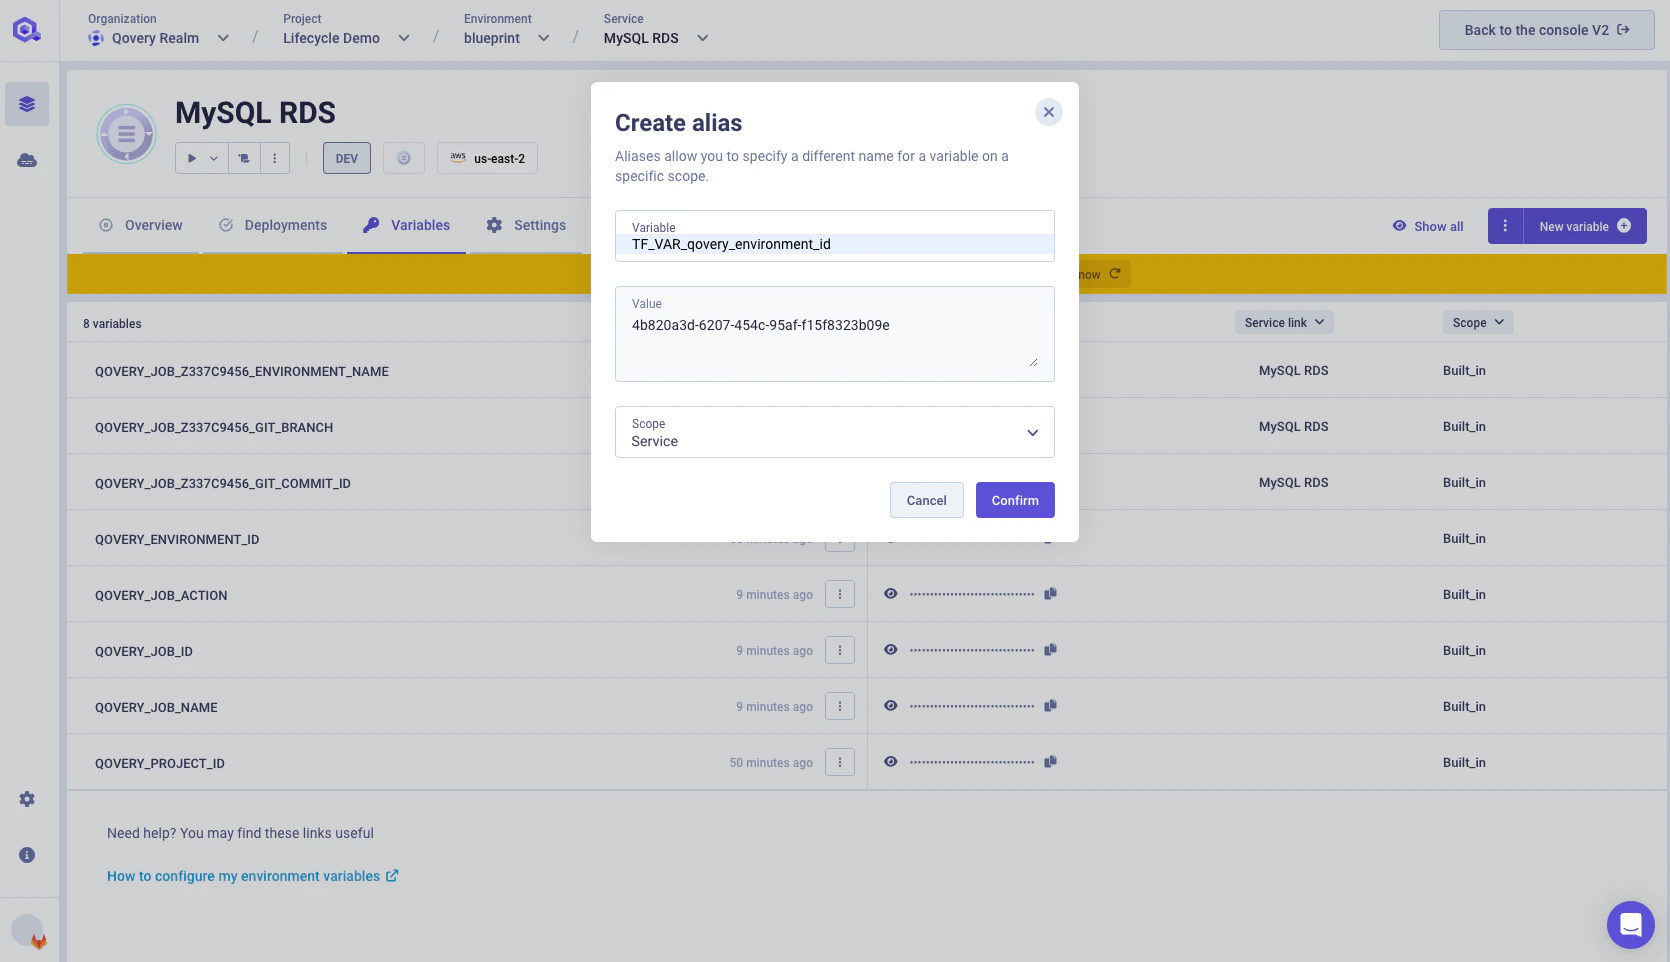The image size is (1670, 962).
Task: Open the settings gear in left sidebar
Action: (x=27, y=799)
